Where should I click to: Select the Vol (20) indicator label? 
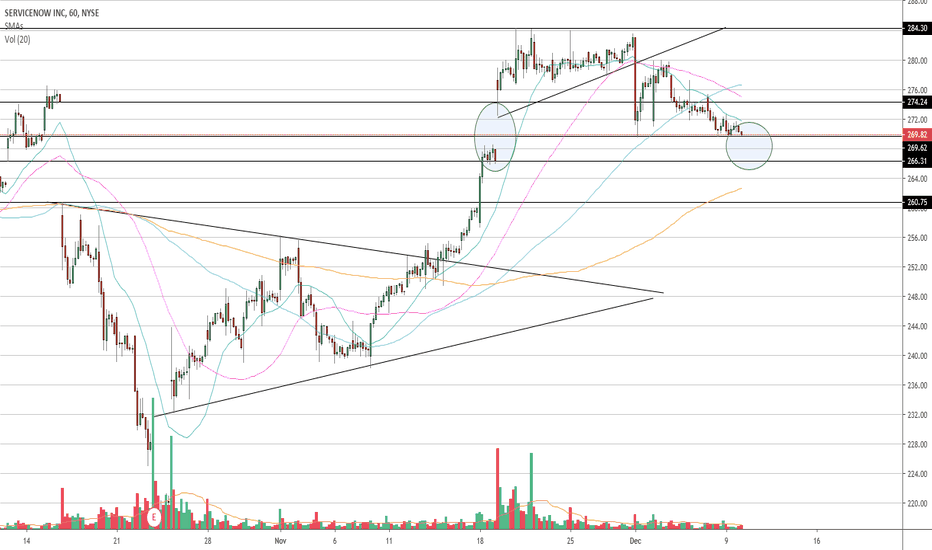pyautogui.click(x=17, y=39)
